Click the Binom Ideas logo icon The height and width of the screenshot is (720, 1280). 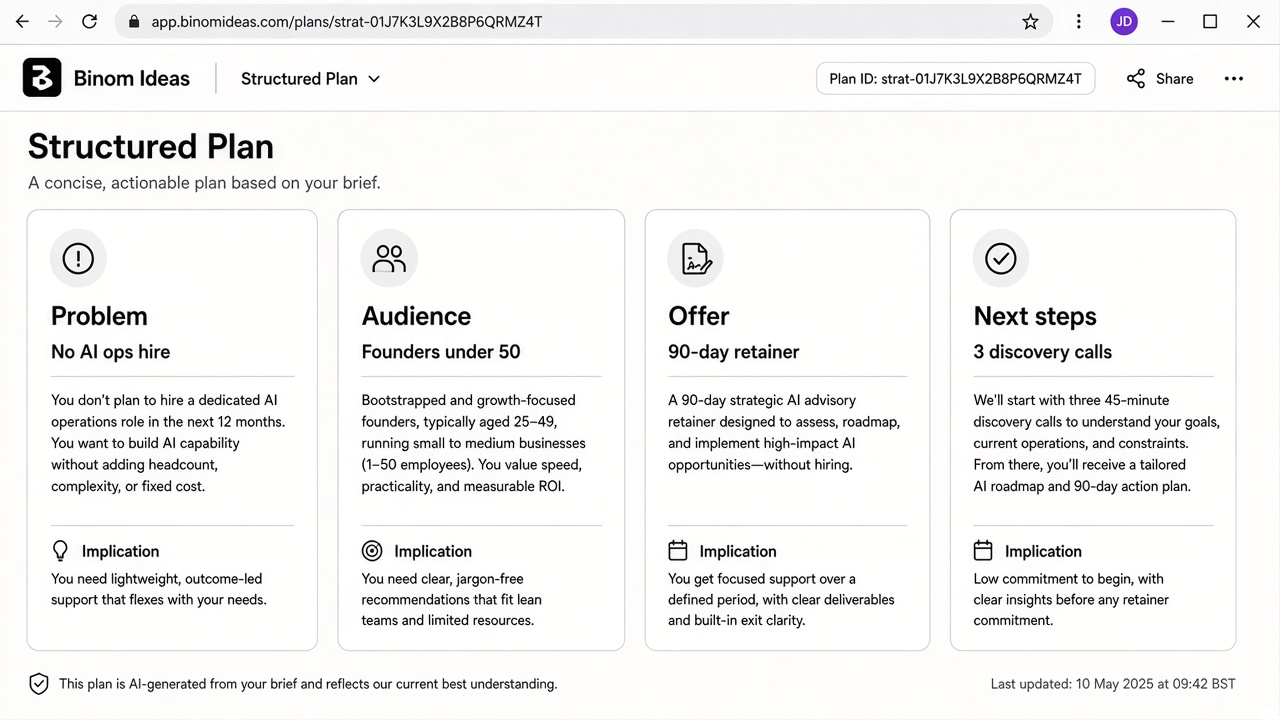(42, 78)
